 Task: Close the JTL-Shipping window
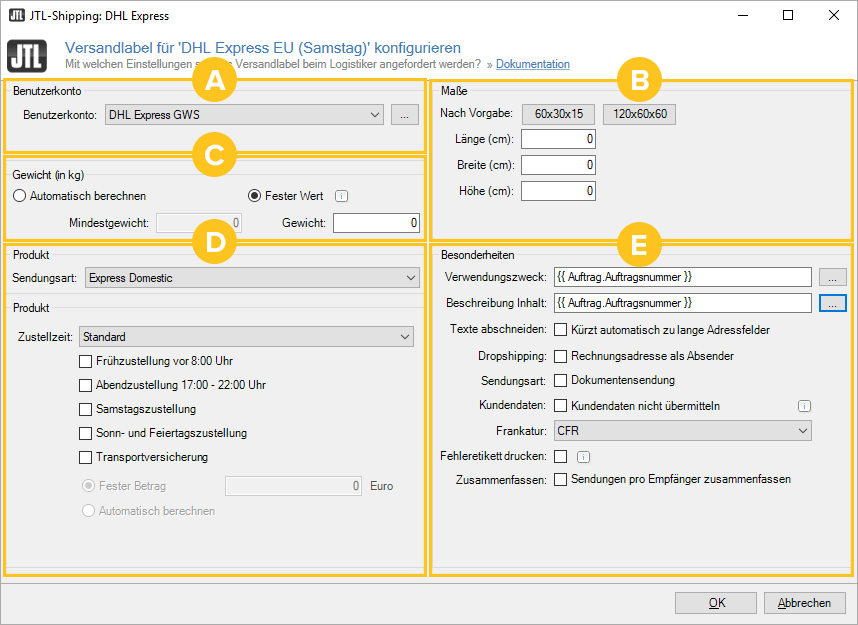[833, 15]
